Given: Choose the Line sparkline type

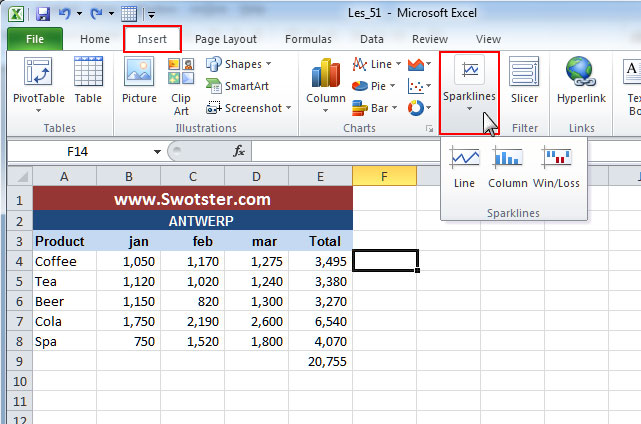Looking at the screenshot, I should pos(464,168).
